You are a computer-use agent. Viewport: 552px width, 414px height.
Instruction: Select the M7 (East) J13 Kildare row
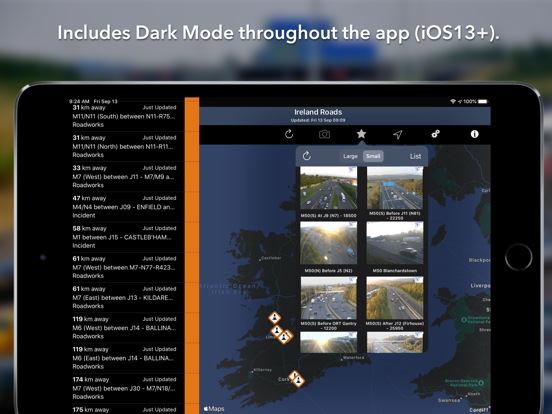[127, 298]
